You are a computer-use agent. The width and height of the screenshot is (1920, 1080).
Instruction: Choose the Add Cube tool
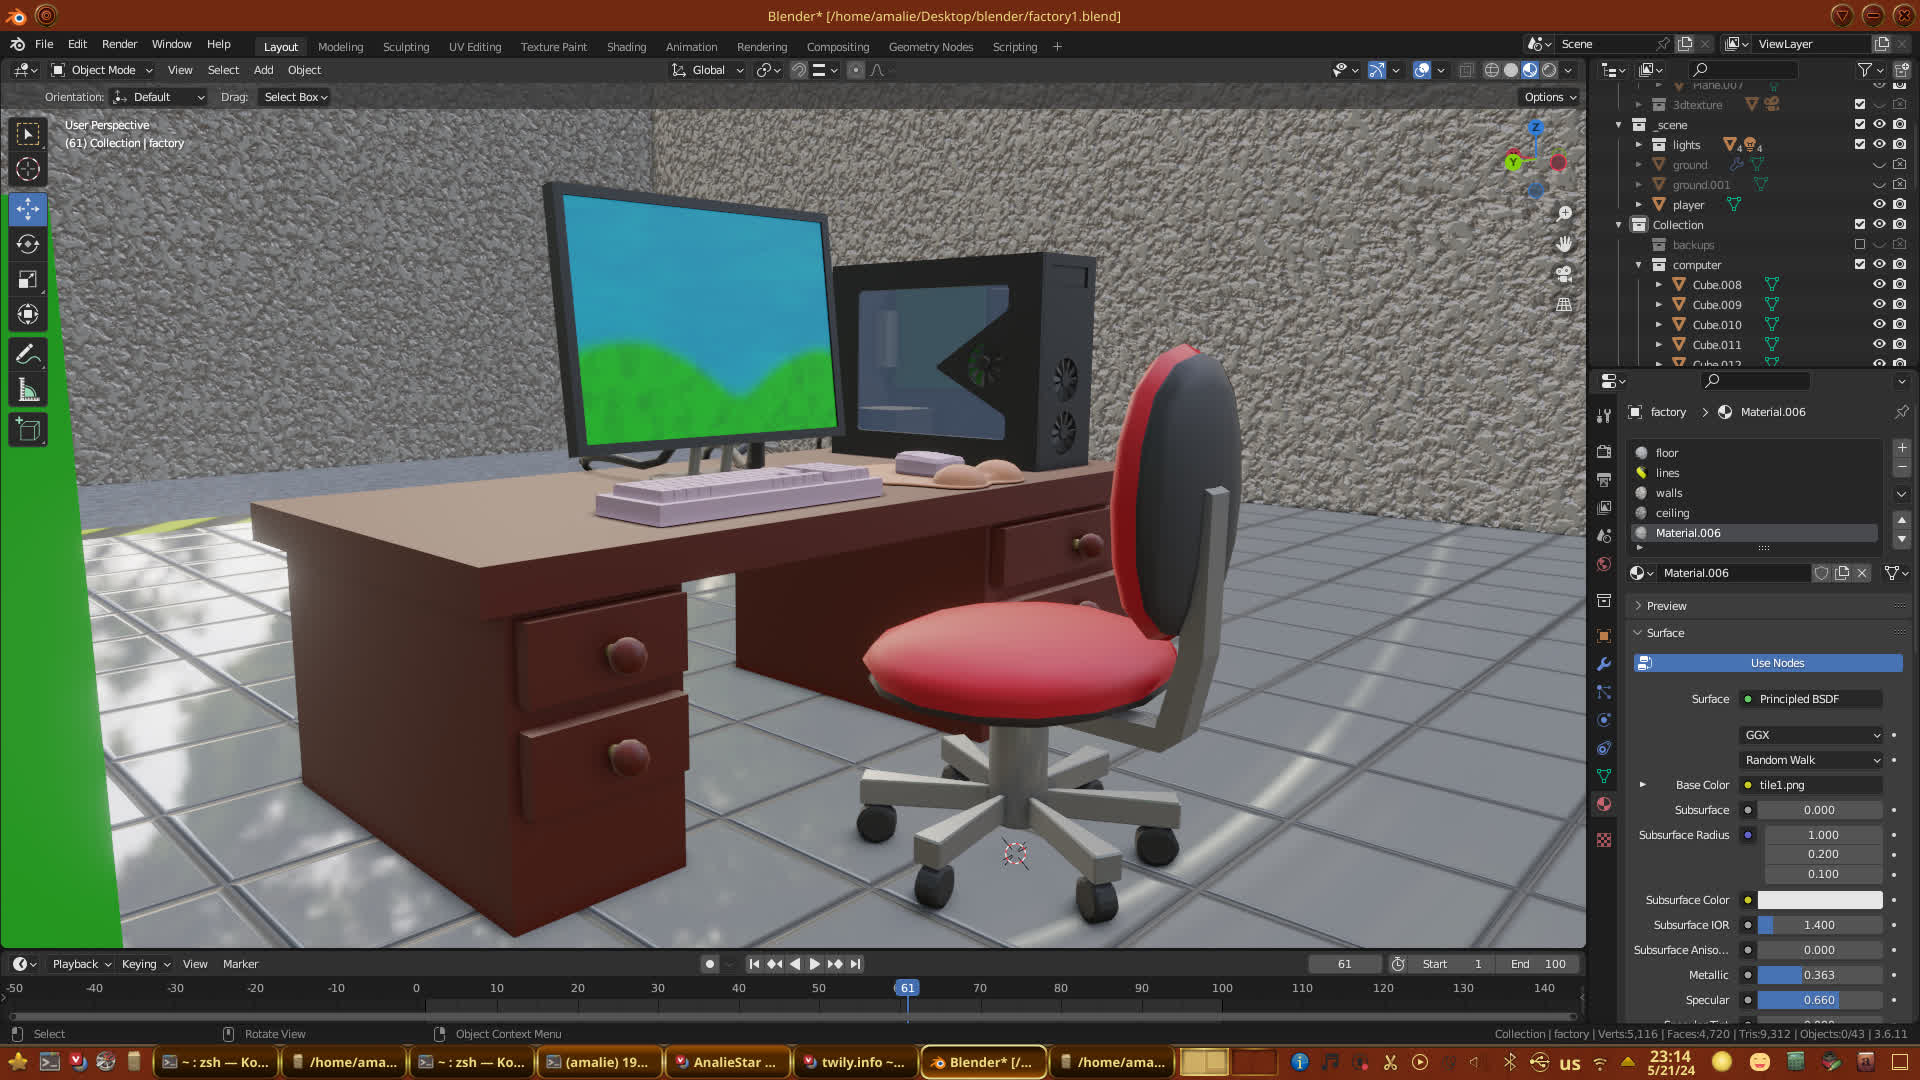[x=28, y=430]
